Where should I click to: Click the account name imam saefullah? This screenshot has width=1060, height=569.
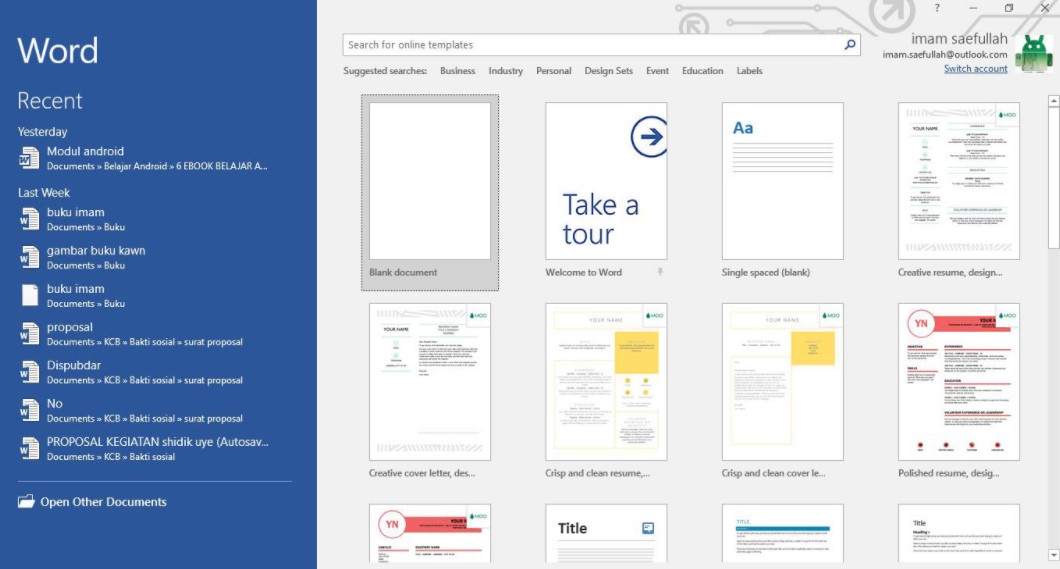click(x=959, y=39)
